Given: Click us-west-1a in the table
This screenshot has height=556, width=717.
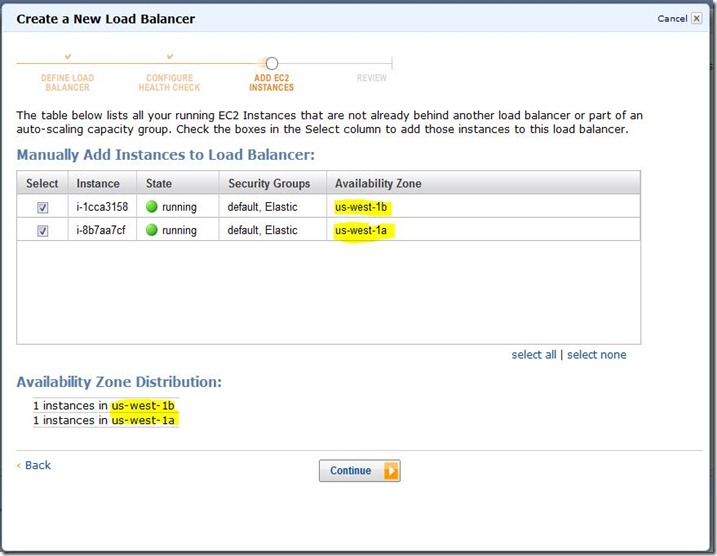Looking at the screenshot, I should [x=361, y=230].
